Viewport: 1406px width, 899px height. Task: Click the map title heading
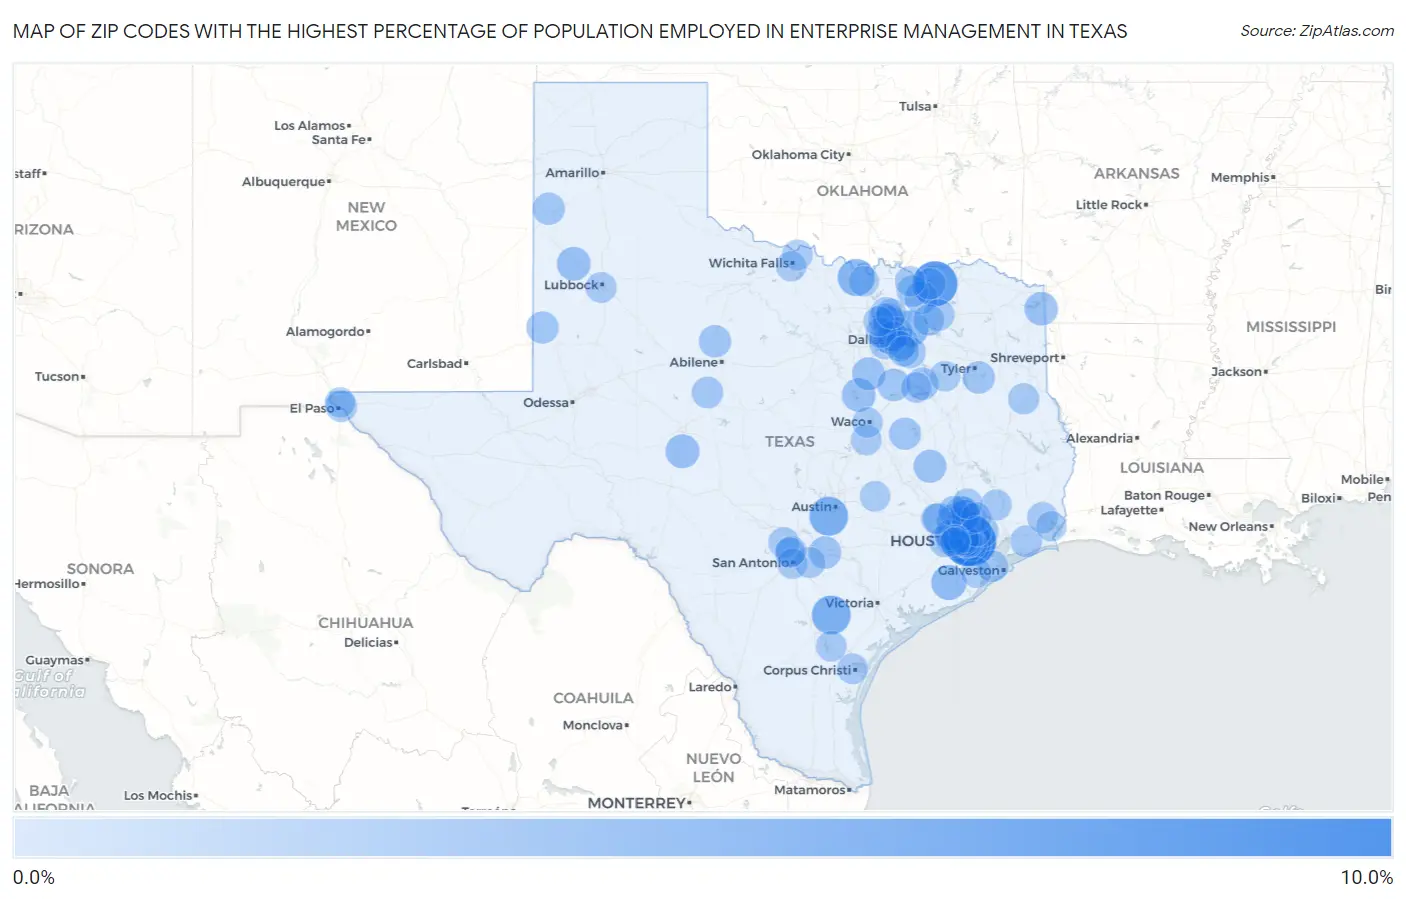(x=570, y=31)
